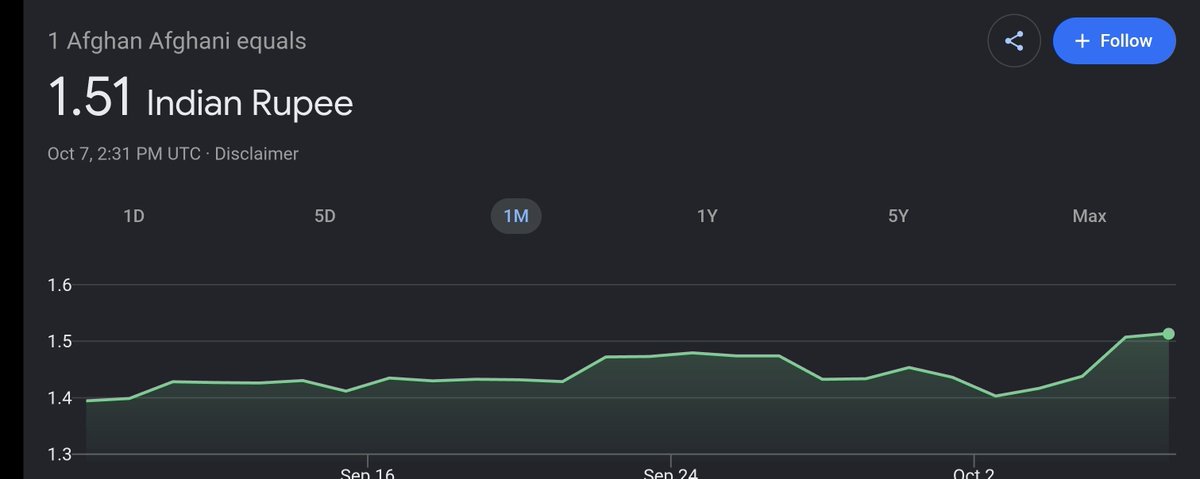Select the latest data point dot on chart
The width and height of the screenshot is (1200, 479).
(1169, 334)
